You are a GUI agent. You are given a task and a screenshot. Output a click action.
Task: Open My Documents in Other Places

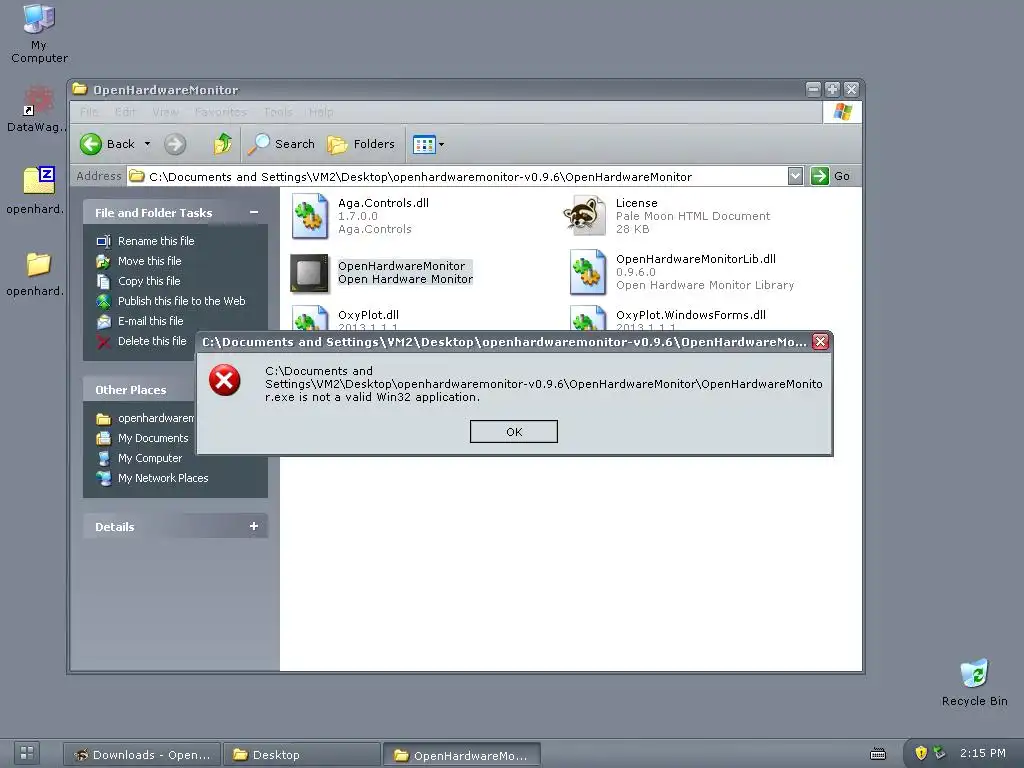[x=153, y=438]
